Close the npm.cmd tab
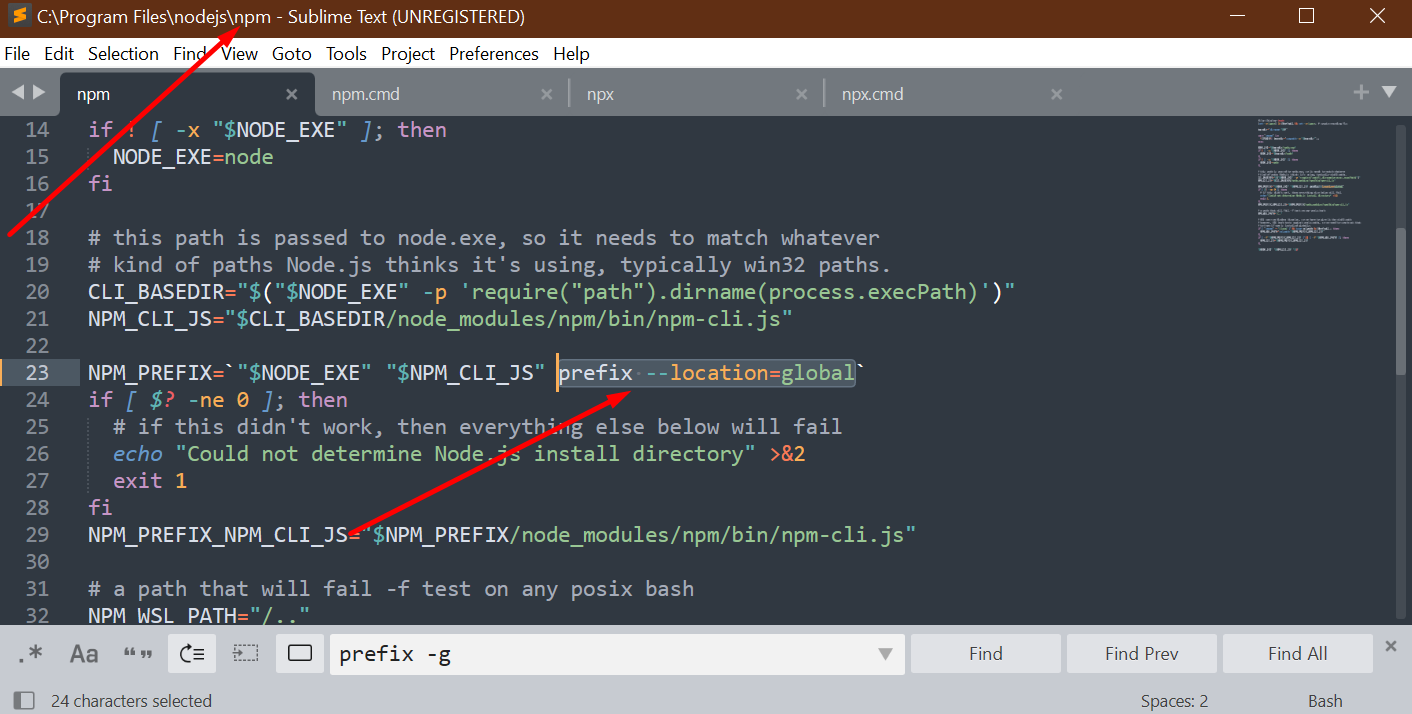Image resolution: width=1412 pixels, height=714 pixels. (547, 94)
